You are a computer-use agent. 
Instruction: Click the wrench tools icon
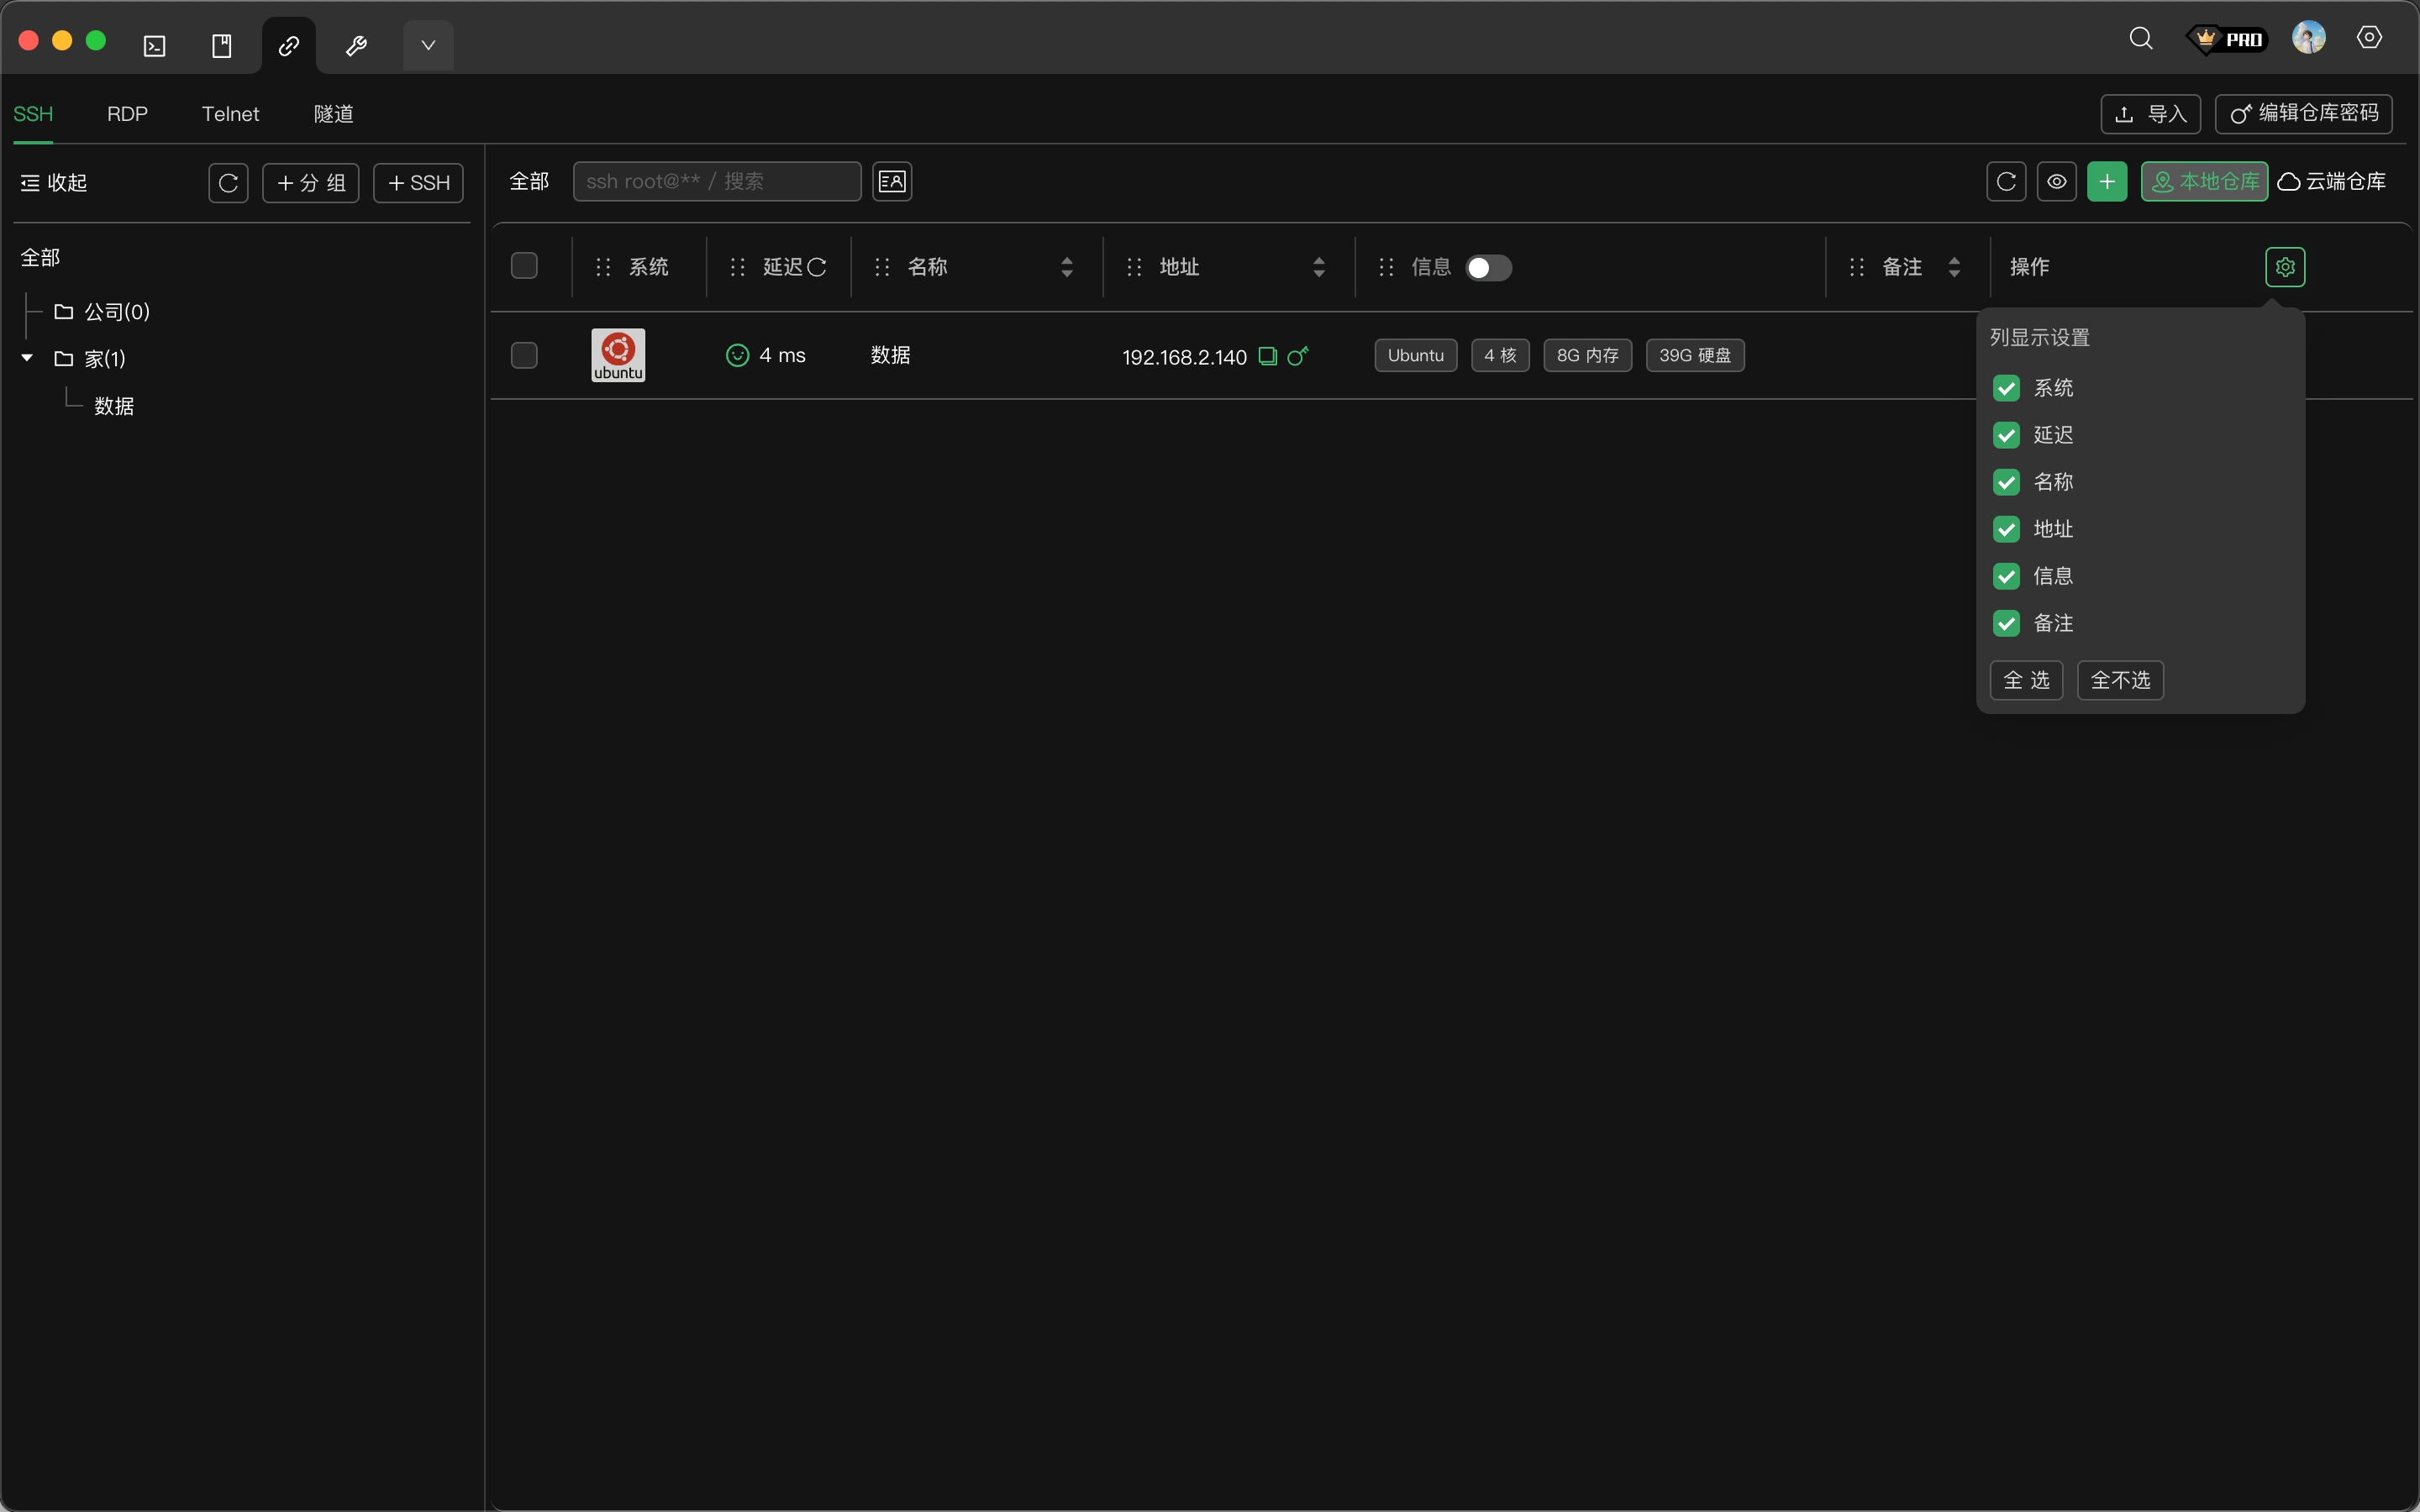(356, 46)
